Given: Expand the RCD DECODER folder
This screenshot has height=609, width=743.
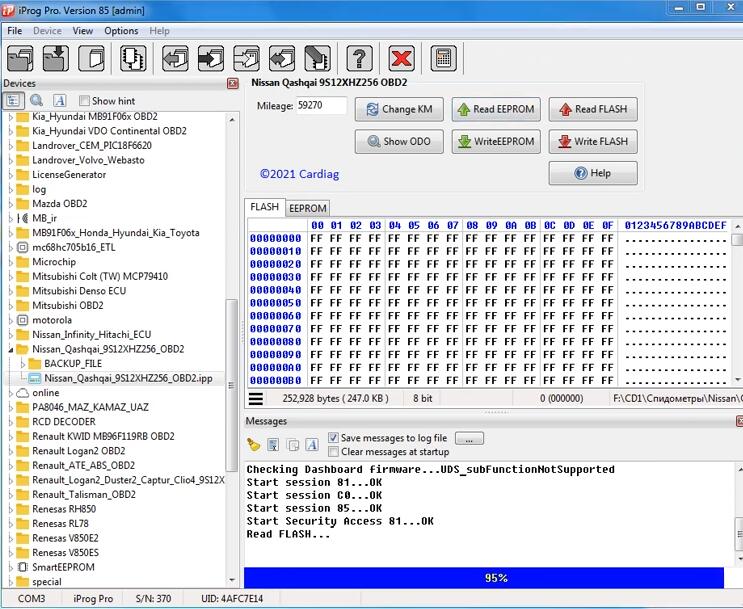Looking at the screenshot, I should tap(10, 422).
